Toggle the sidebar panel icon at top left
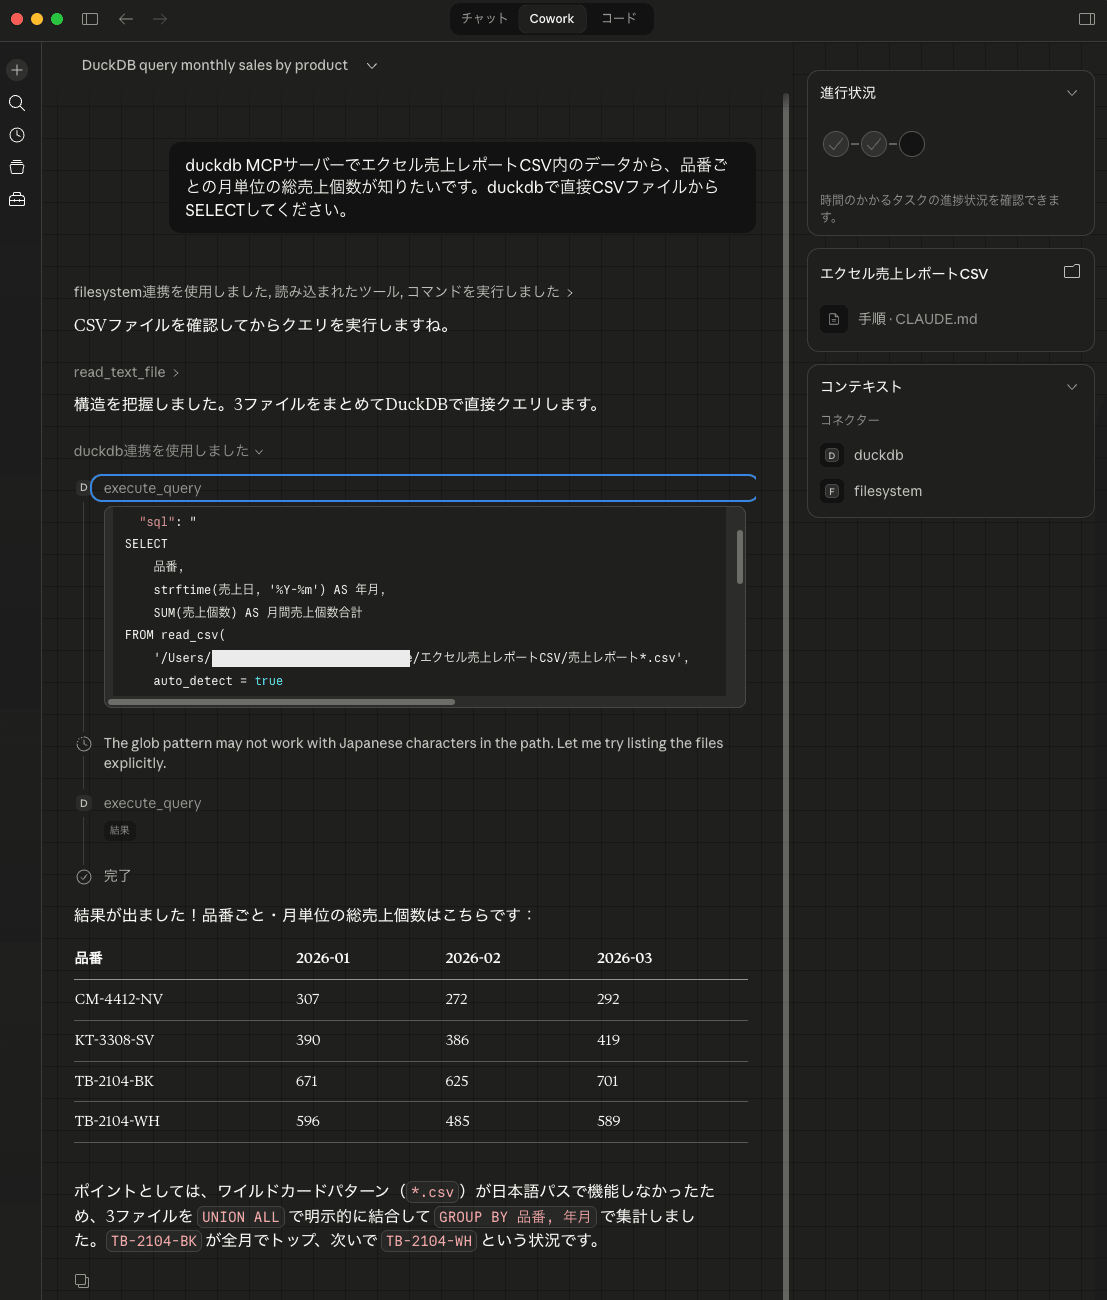1107x1300 pixels. (89, 19)
